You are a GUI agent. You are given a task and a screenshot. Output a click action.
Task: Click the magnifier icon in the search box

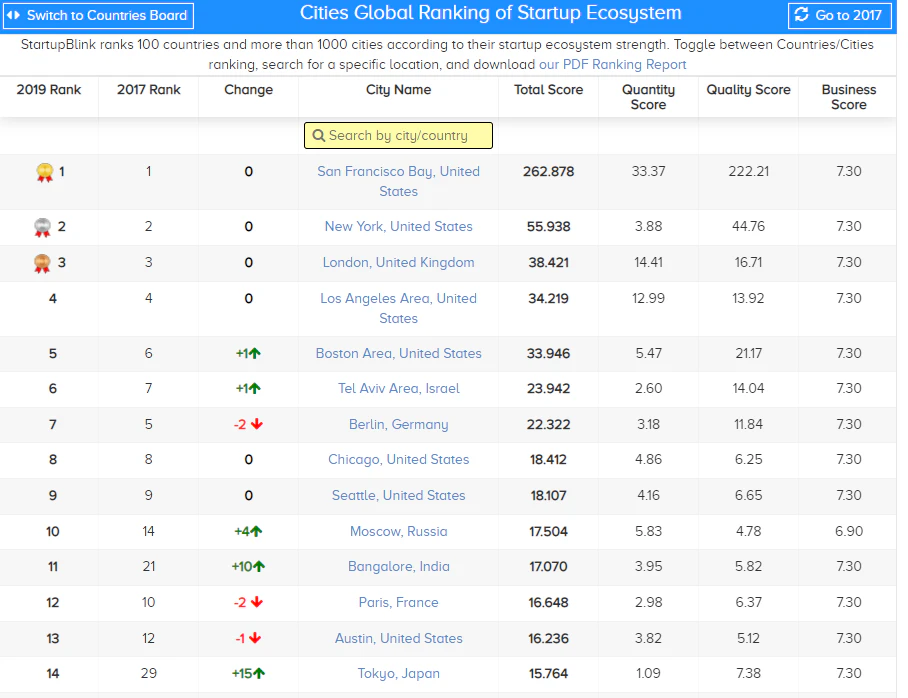pos(319,134)
